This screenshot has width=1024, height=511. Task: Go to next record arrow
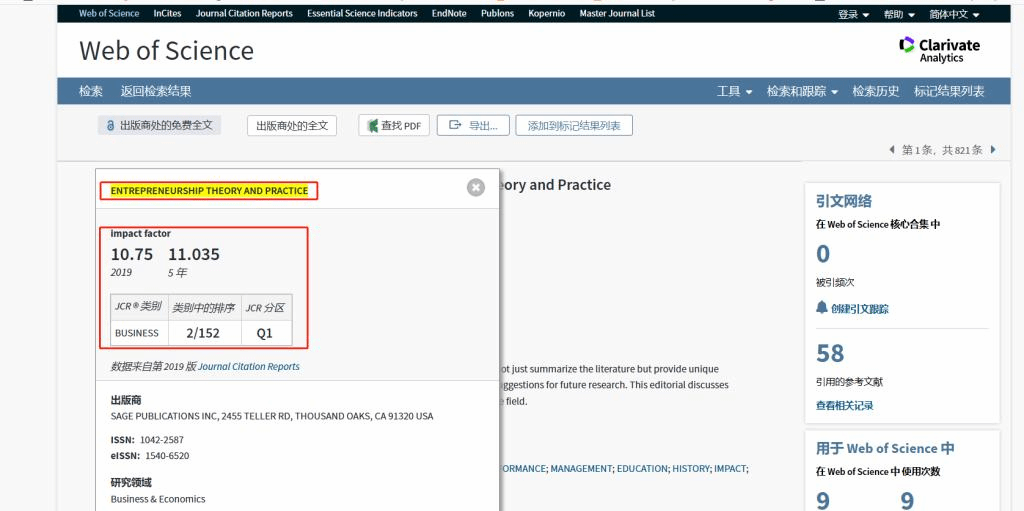tap(993, 150)
